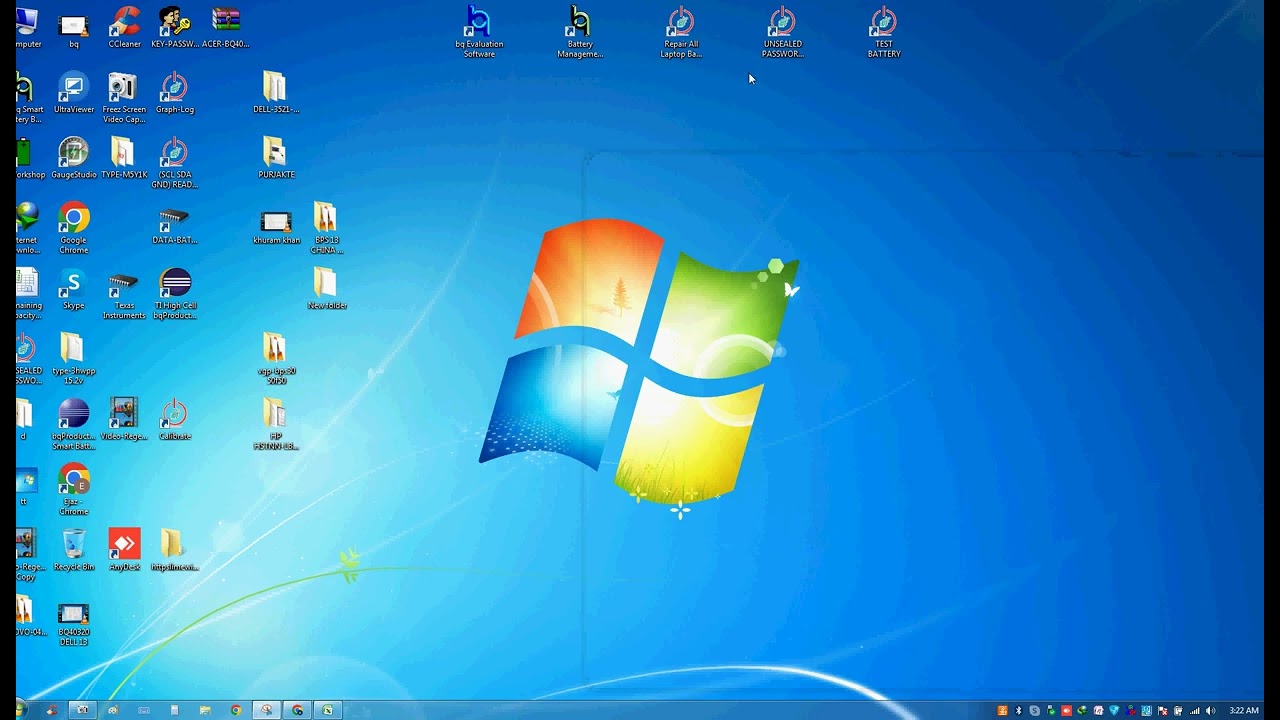
Task: Open the BPS 13 CHINA... folder
Action: click(326, 228)
